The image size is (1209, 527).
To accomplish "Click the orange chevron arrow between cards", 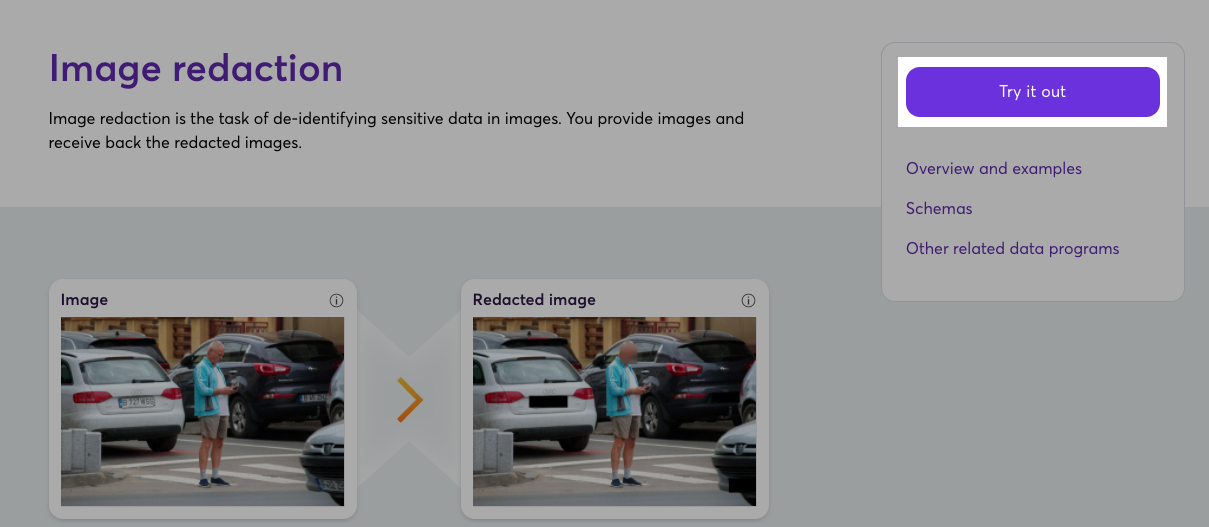I will coord(409,400).
